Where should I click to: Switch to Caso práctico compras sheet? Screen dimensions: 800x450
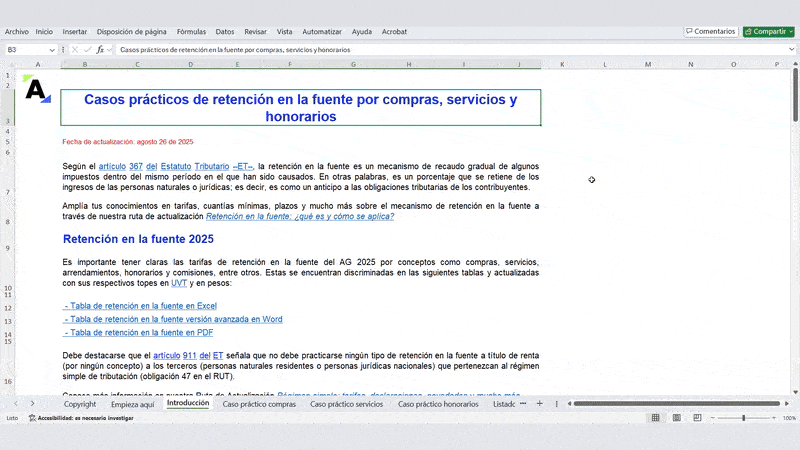tap(259, 404)
